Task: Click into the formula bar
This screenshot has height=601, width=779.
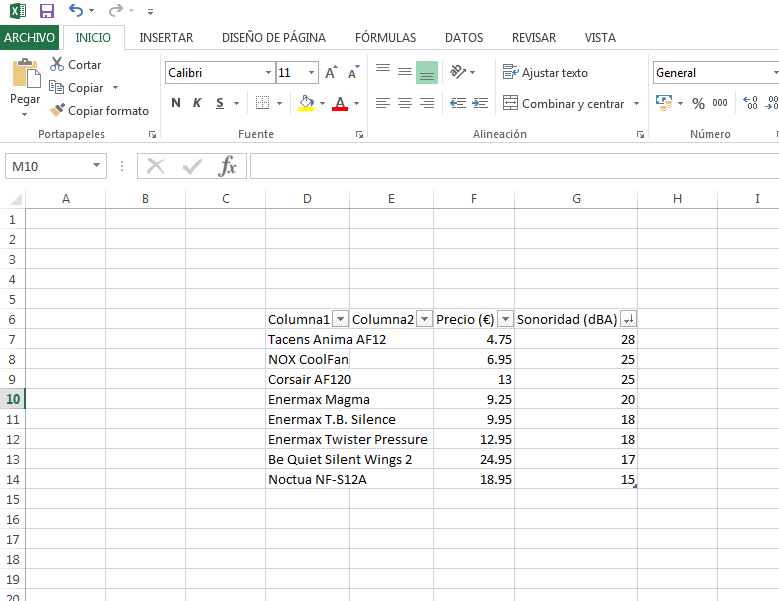Action: pos(514,166)
